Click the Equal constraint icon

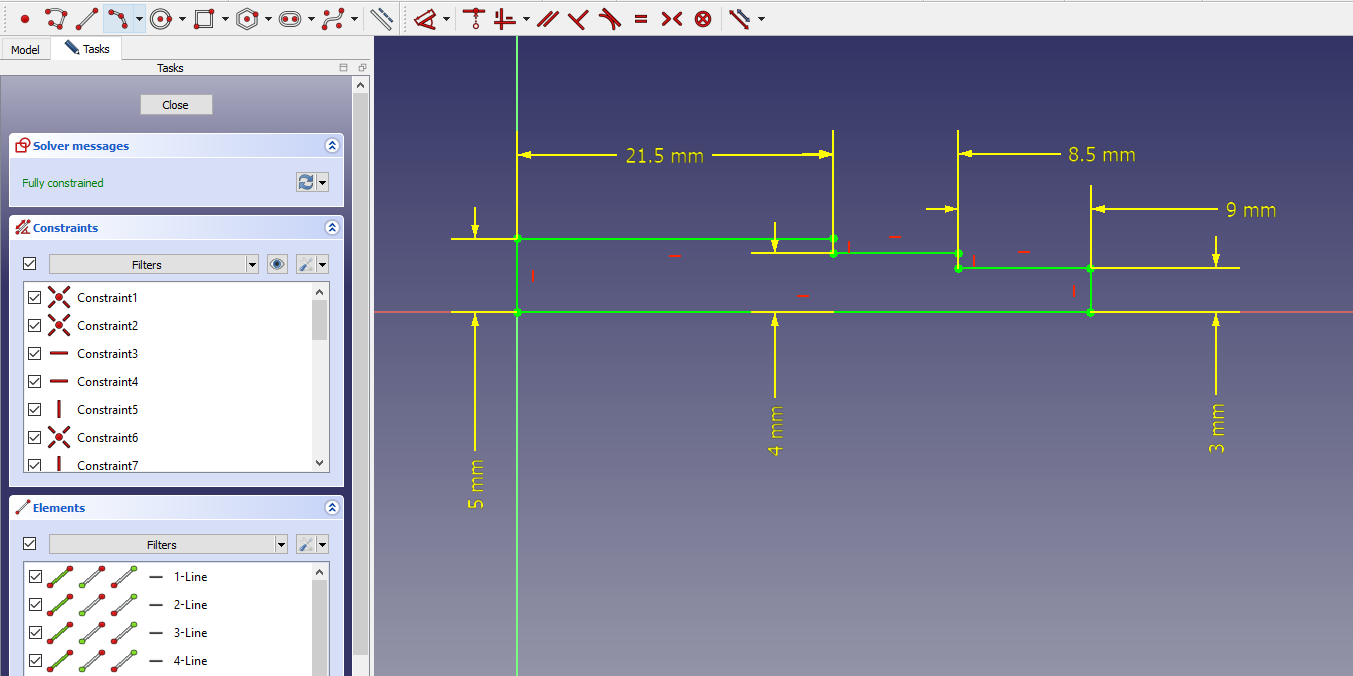tap(640, 18)
